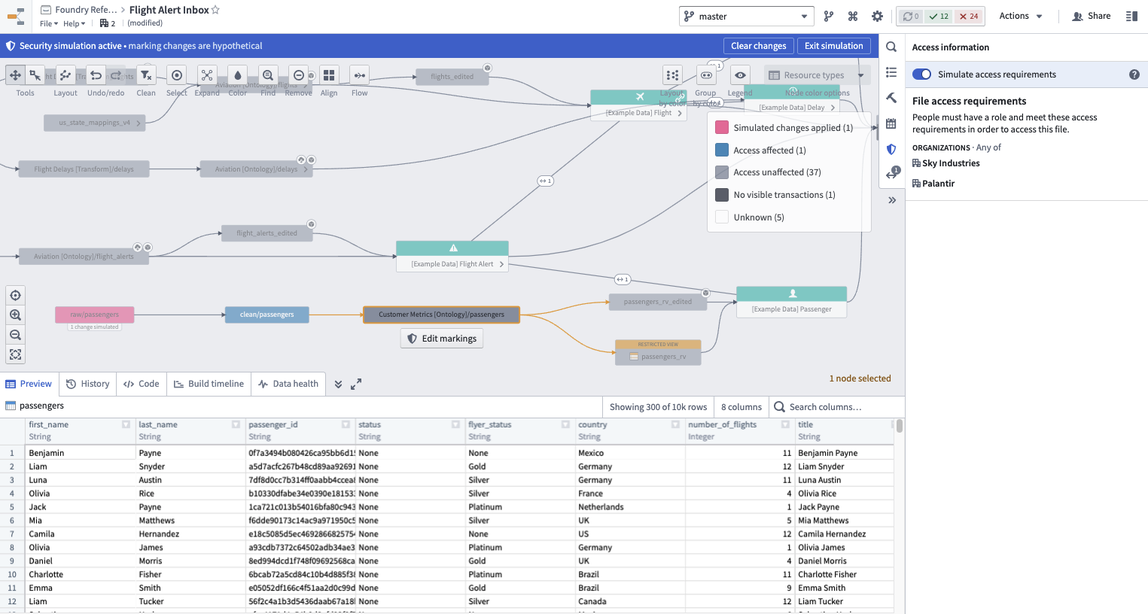
Task: Toggle the Legend eye button
Action: tap(740, 75)
